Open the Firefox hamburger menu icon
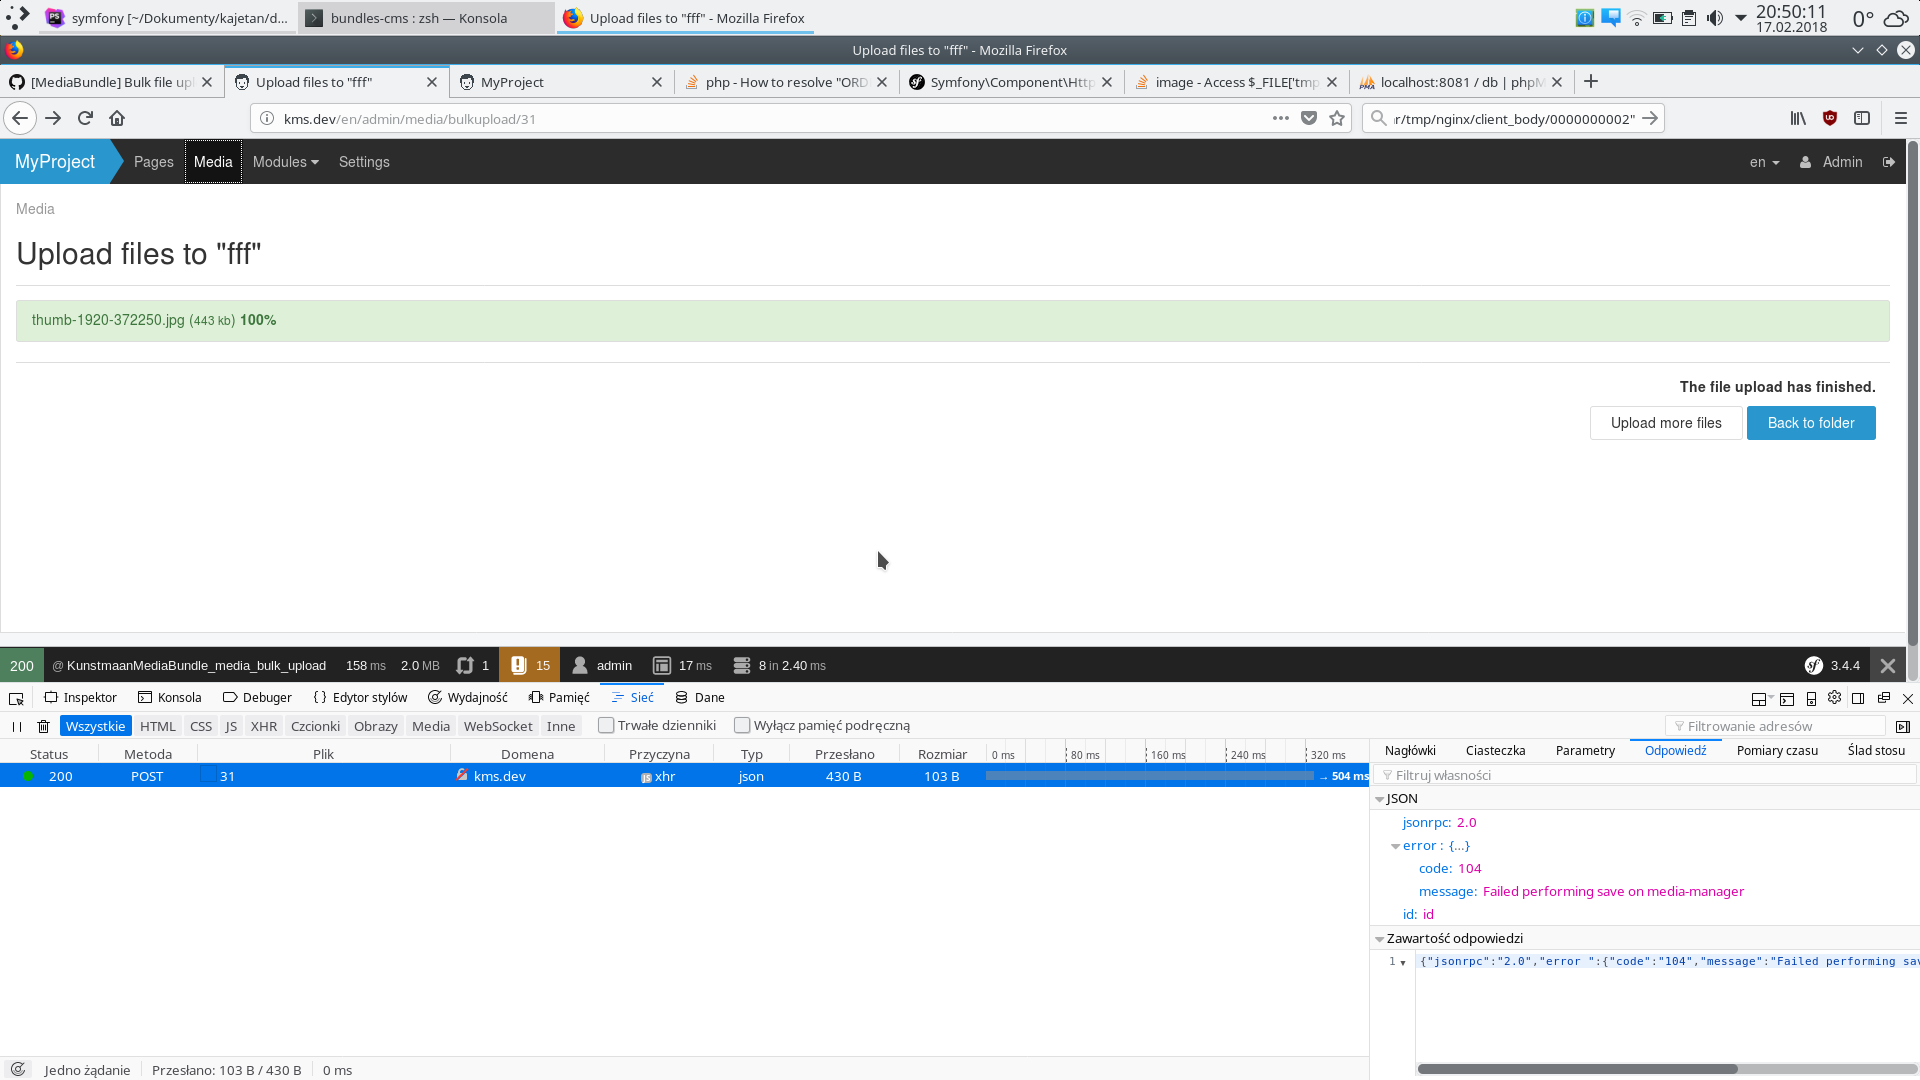1920x1080 pixels. [1900, 118]
